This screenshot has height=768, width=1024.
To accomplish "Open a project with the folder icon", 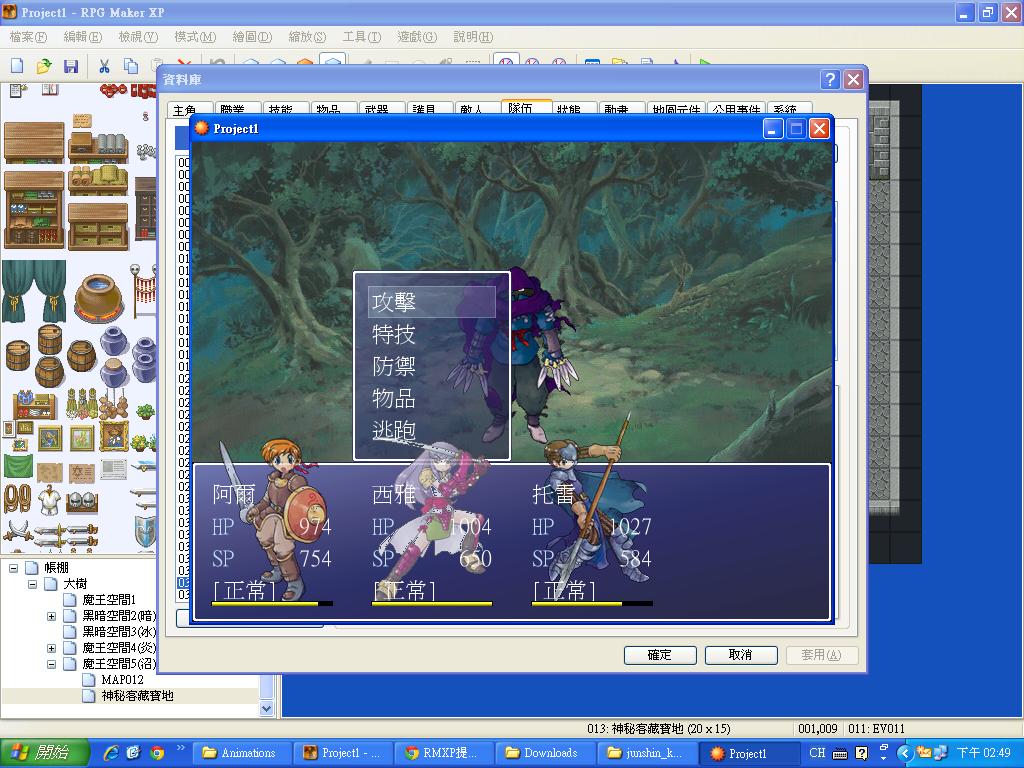I will coord(44,65).
